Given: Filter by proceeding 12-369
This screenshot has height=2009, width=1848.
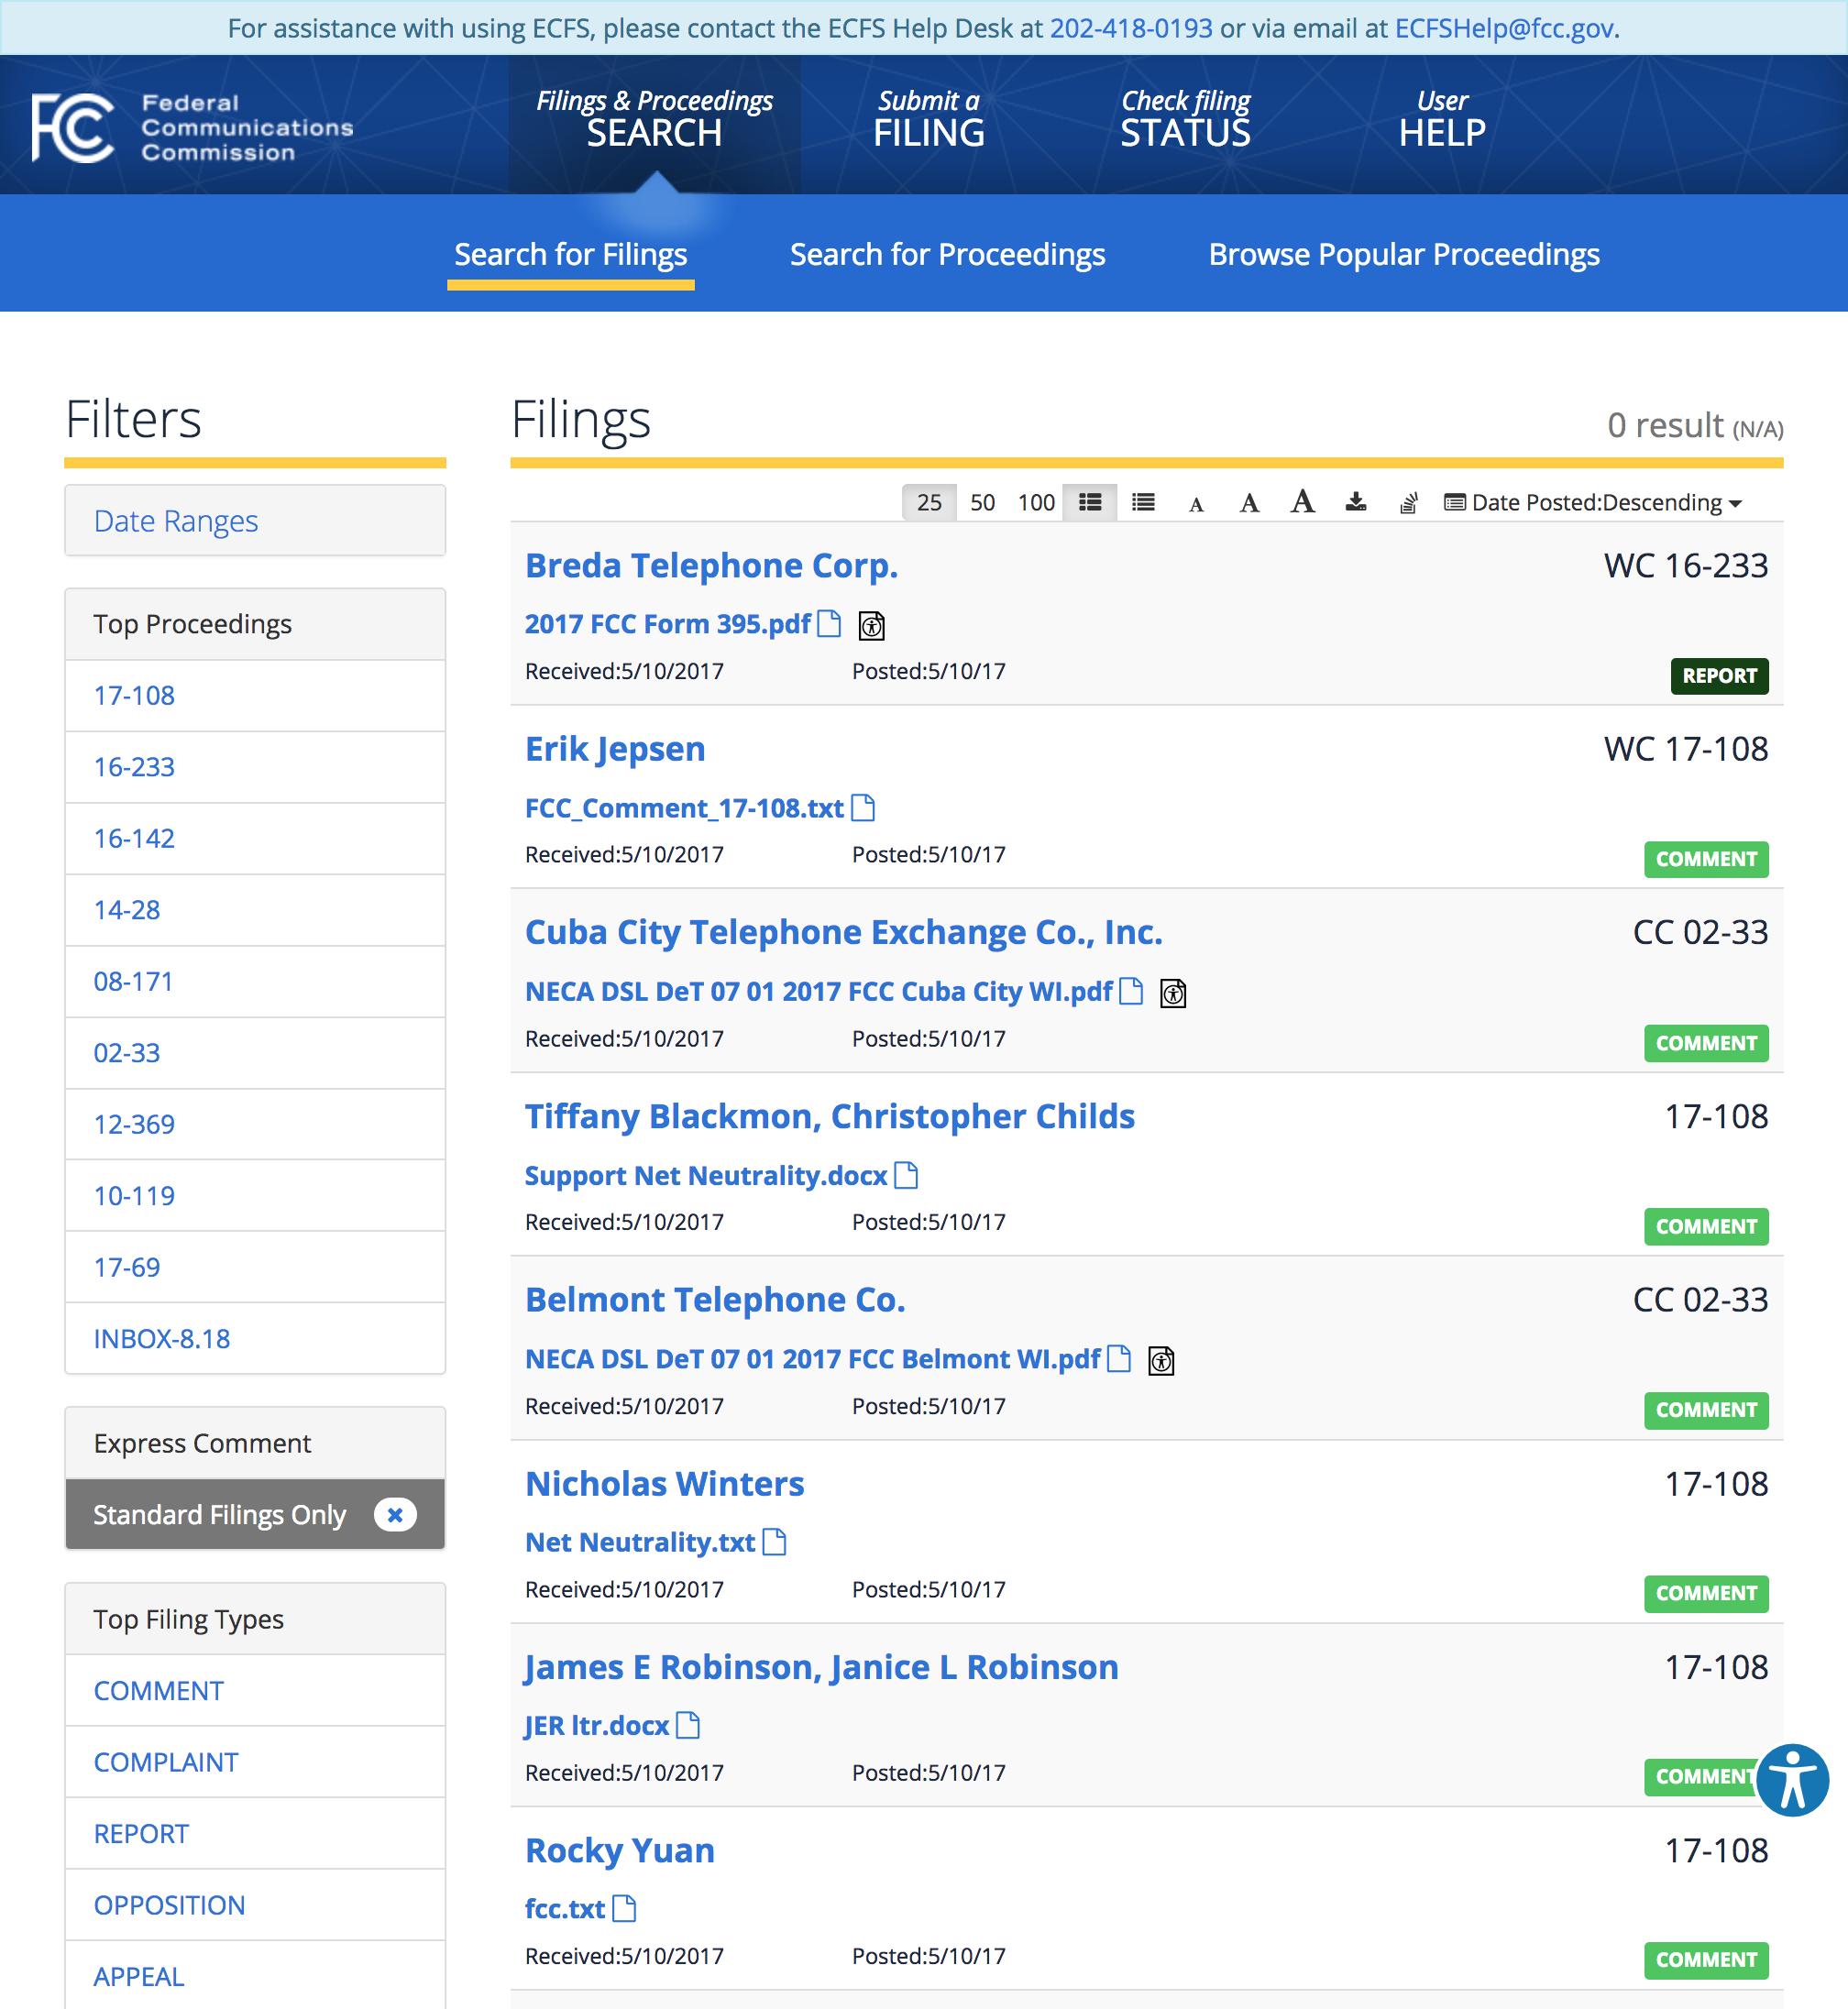Looking at the screenshot, I should [255, 1124].
